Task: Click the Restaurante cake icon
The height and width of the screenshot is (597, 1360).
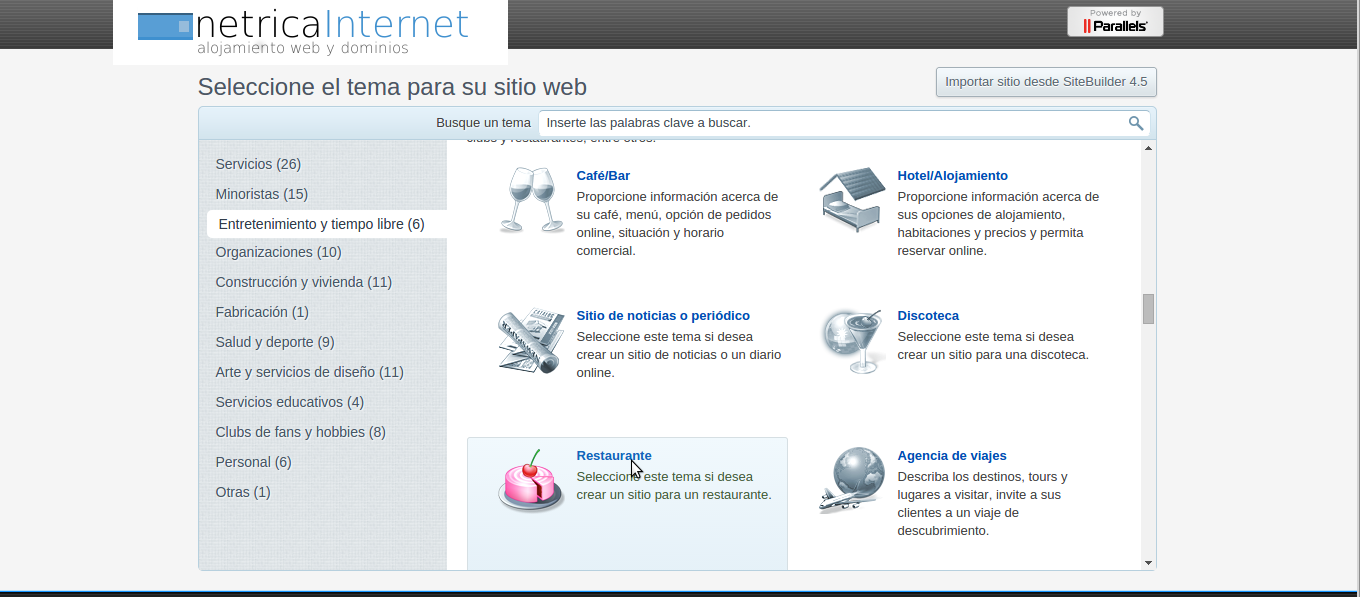Action: [x=531, y=481]
